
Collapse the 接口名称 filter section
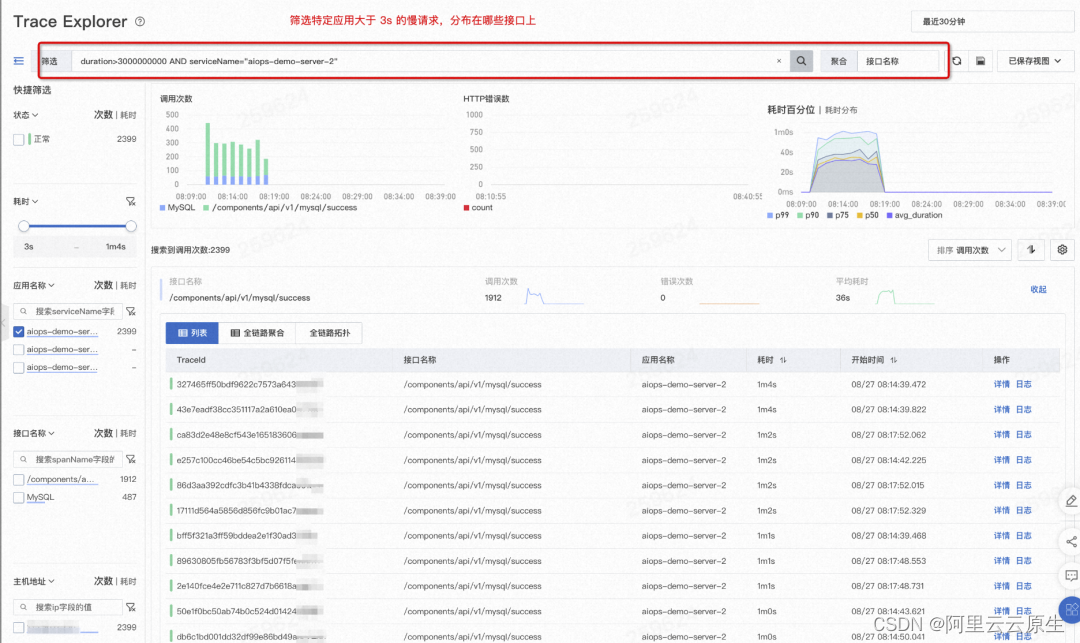(x=34, y=433)
